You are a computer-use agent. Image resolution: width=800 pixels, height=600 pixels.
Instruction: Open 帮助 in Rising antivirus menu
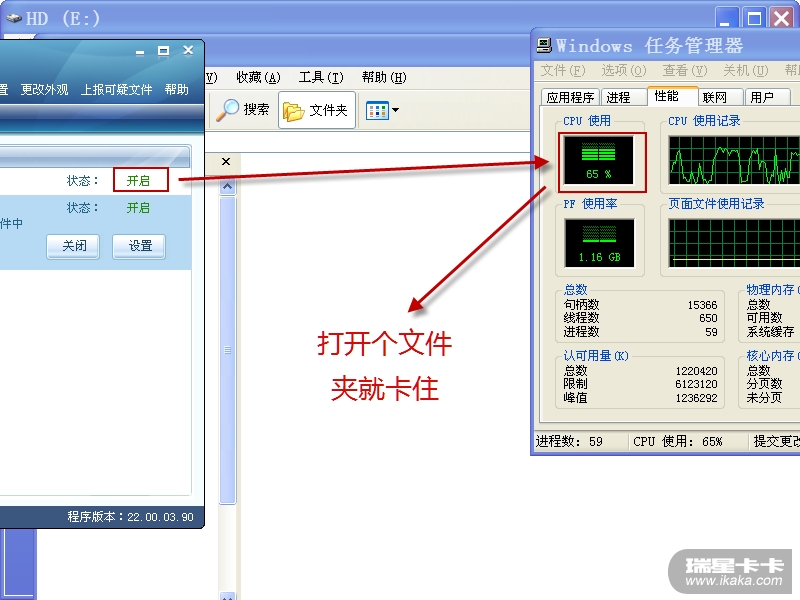[x=177, y=90]
